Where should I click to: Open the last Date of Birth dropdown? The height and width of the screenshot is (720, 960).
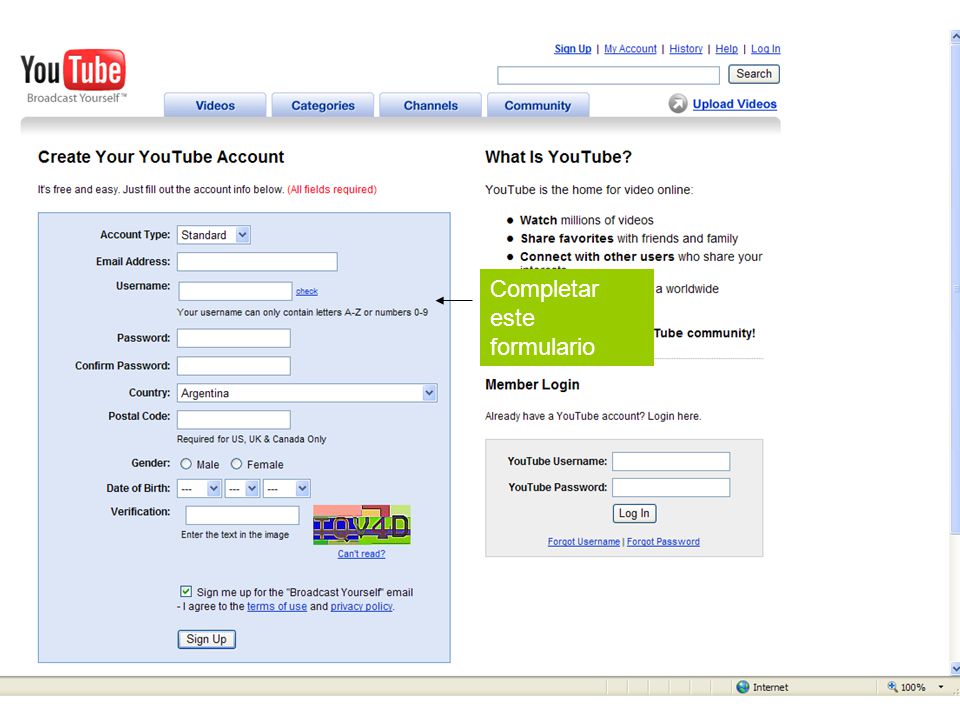[287, 489]
